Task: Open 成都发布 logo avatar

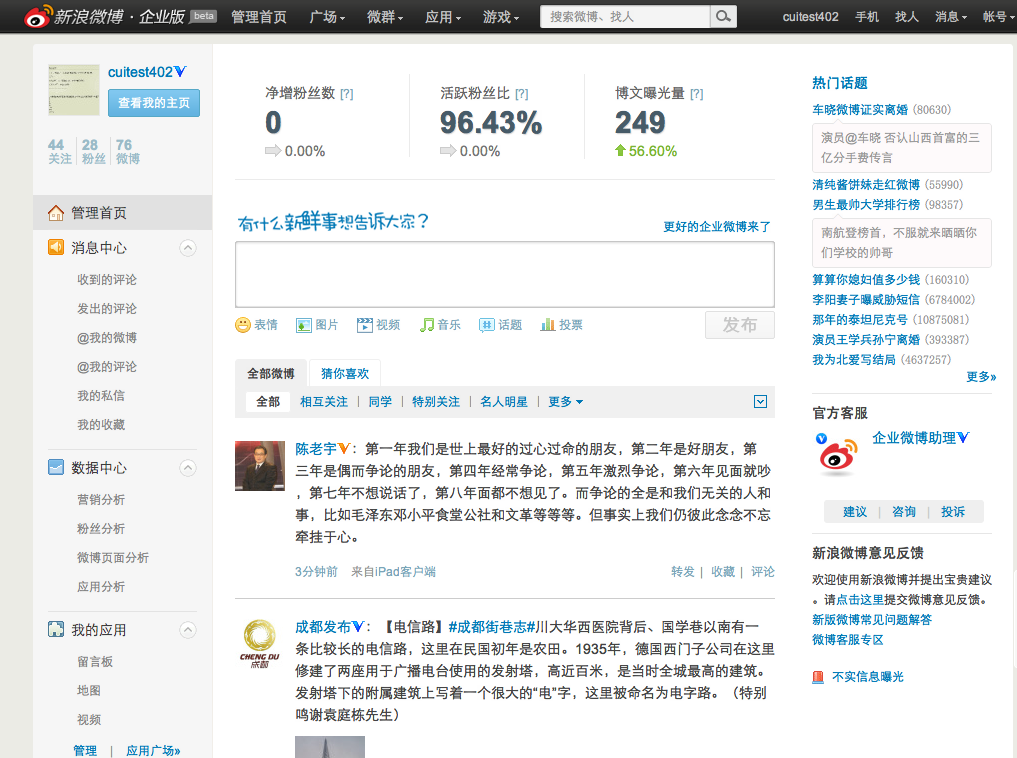Action: tap(259, 643)
